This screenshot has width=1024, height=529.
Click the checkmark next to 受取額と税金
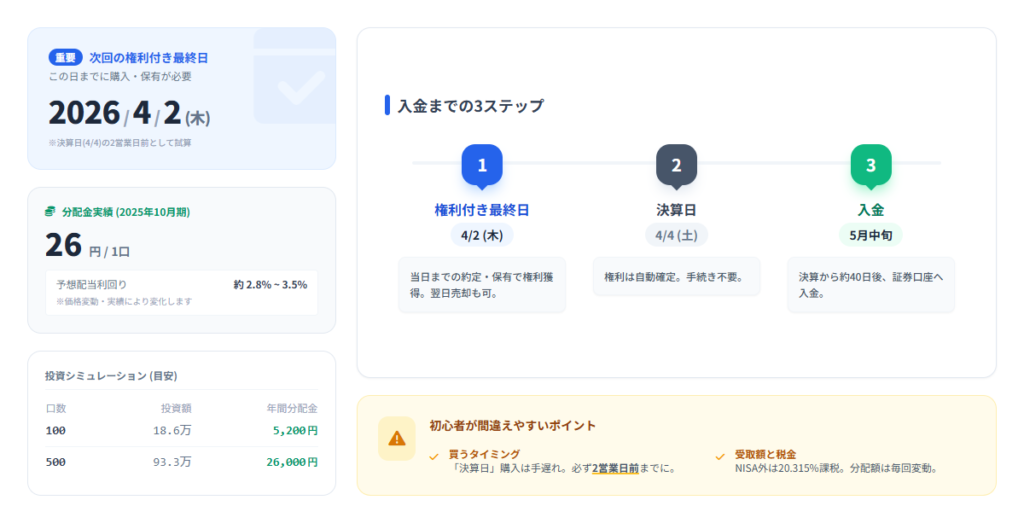click(720, 455)
